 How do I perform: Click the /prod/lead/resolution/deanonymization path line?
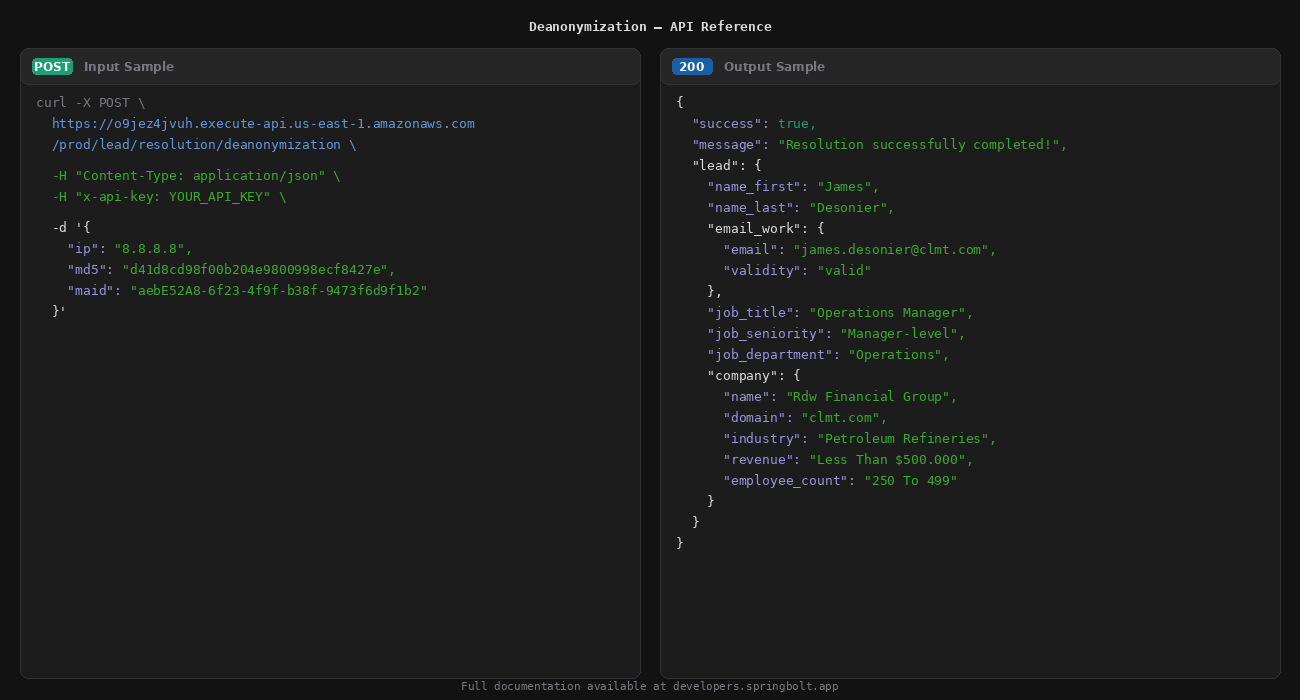pos(204,145)
